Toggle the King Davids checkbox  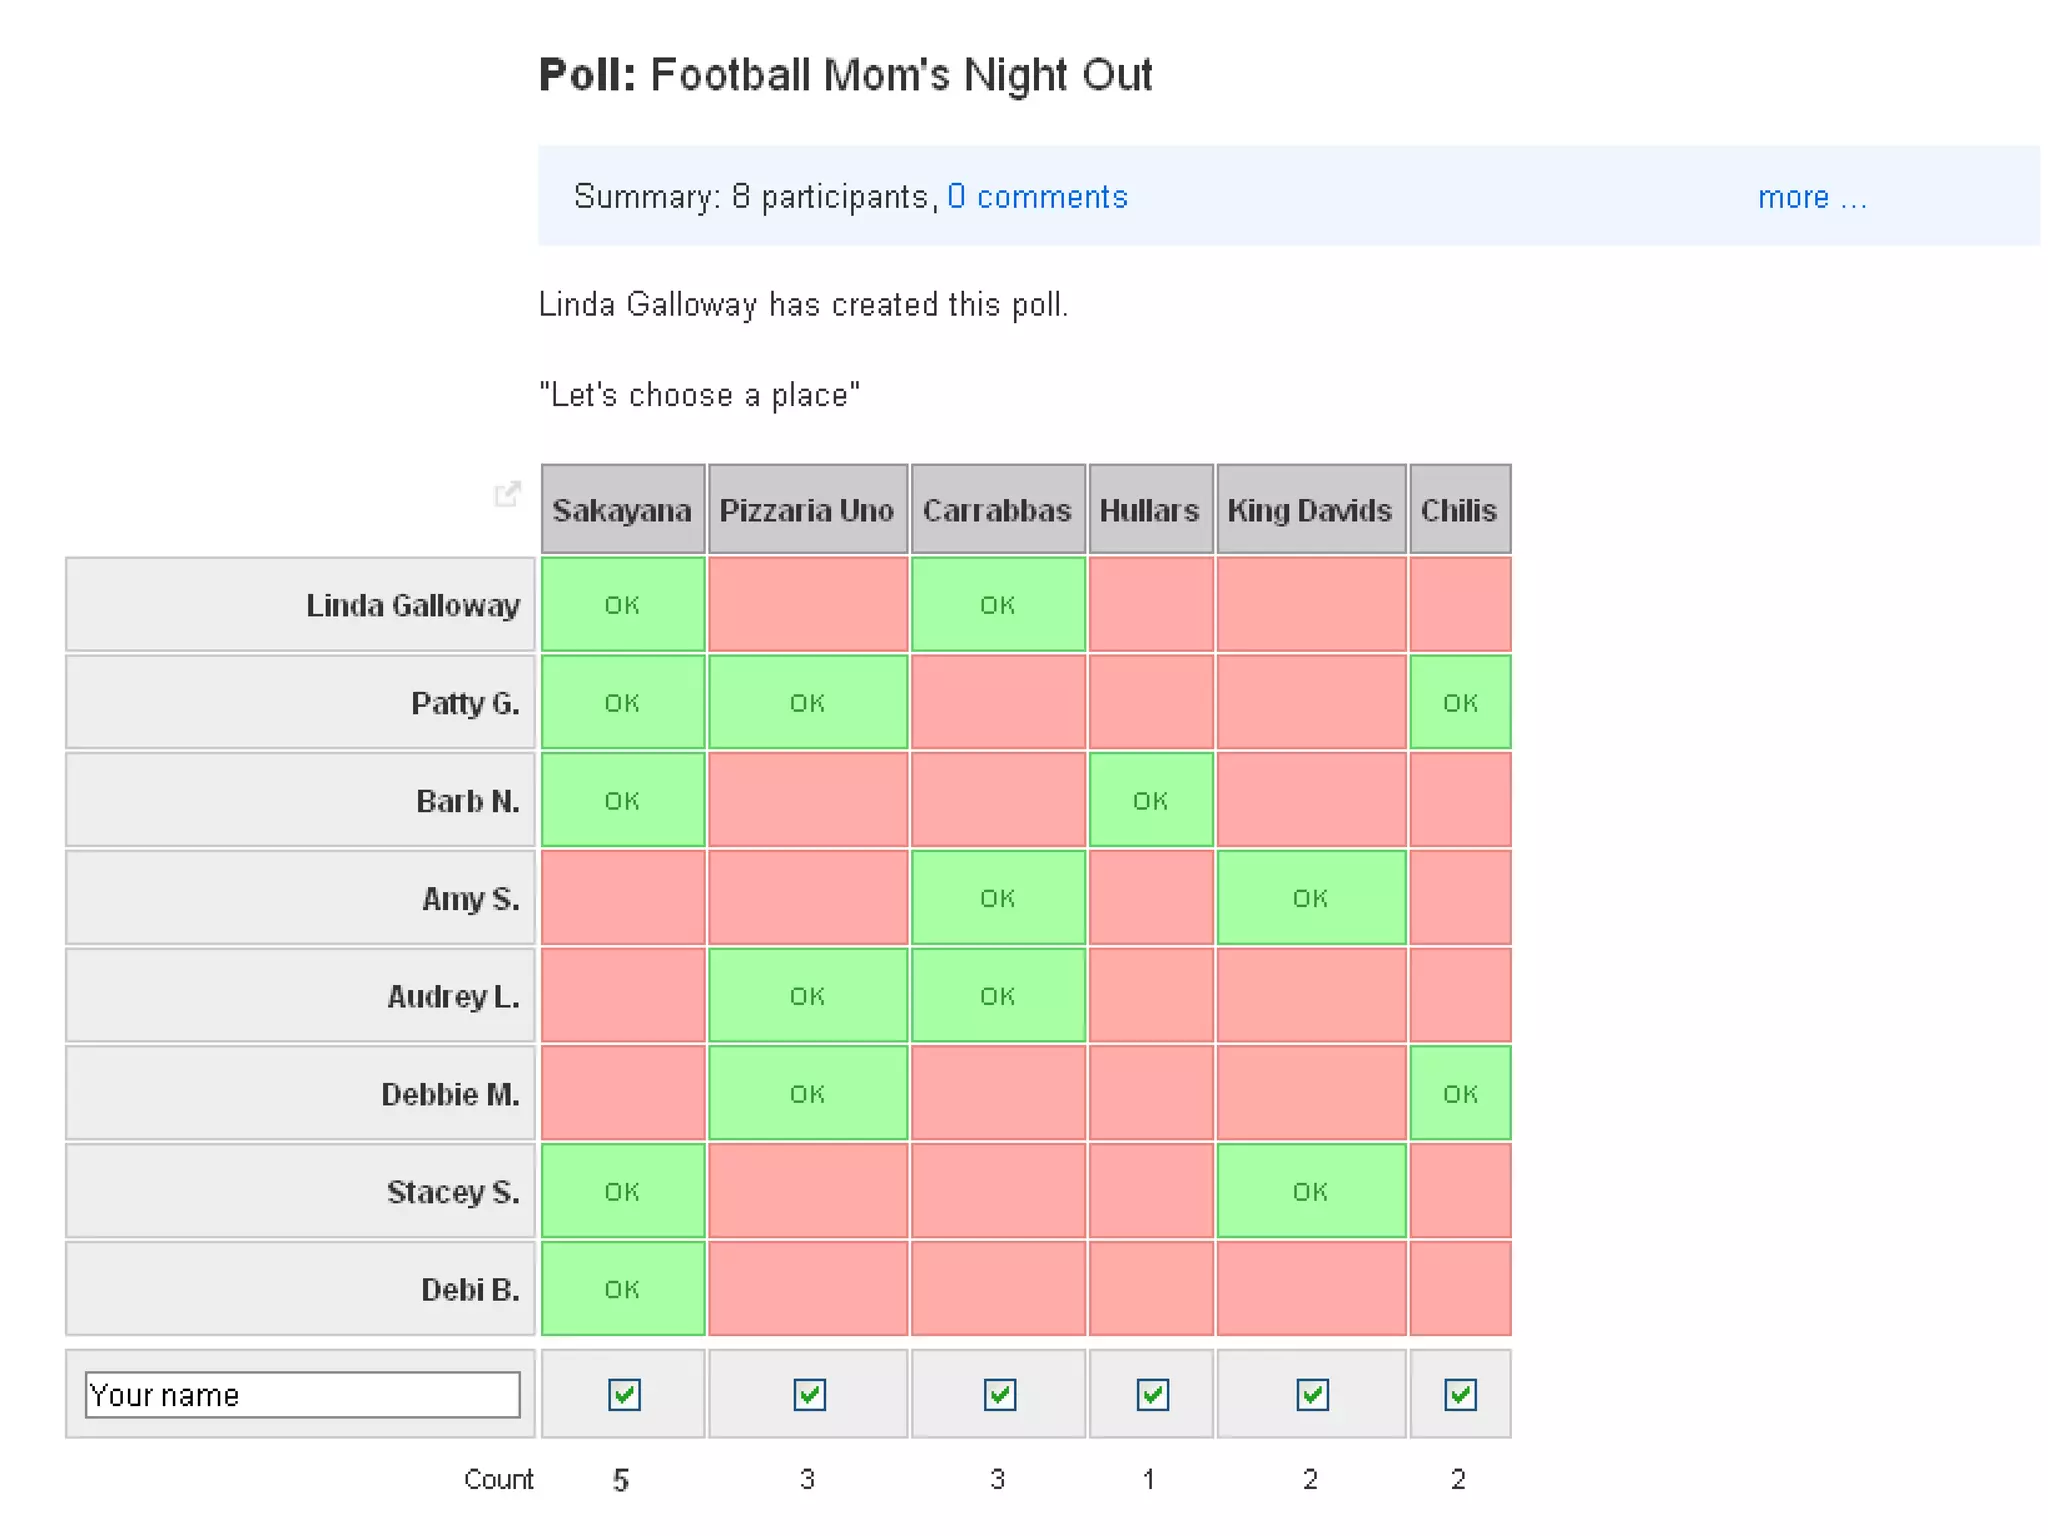(x=1312, y=1394)
